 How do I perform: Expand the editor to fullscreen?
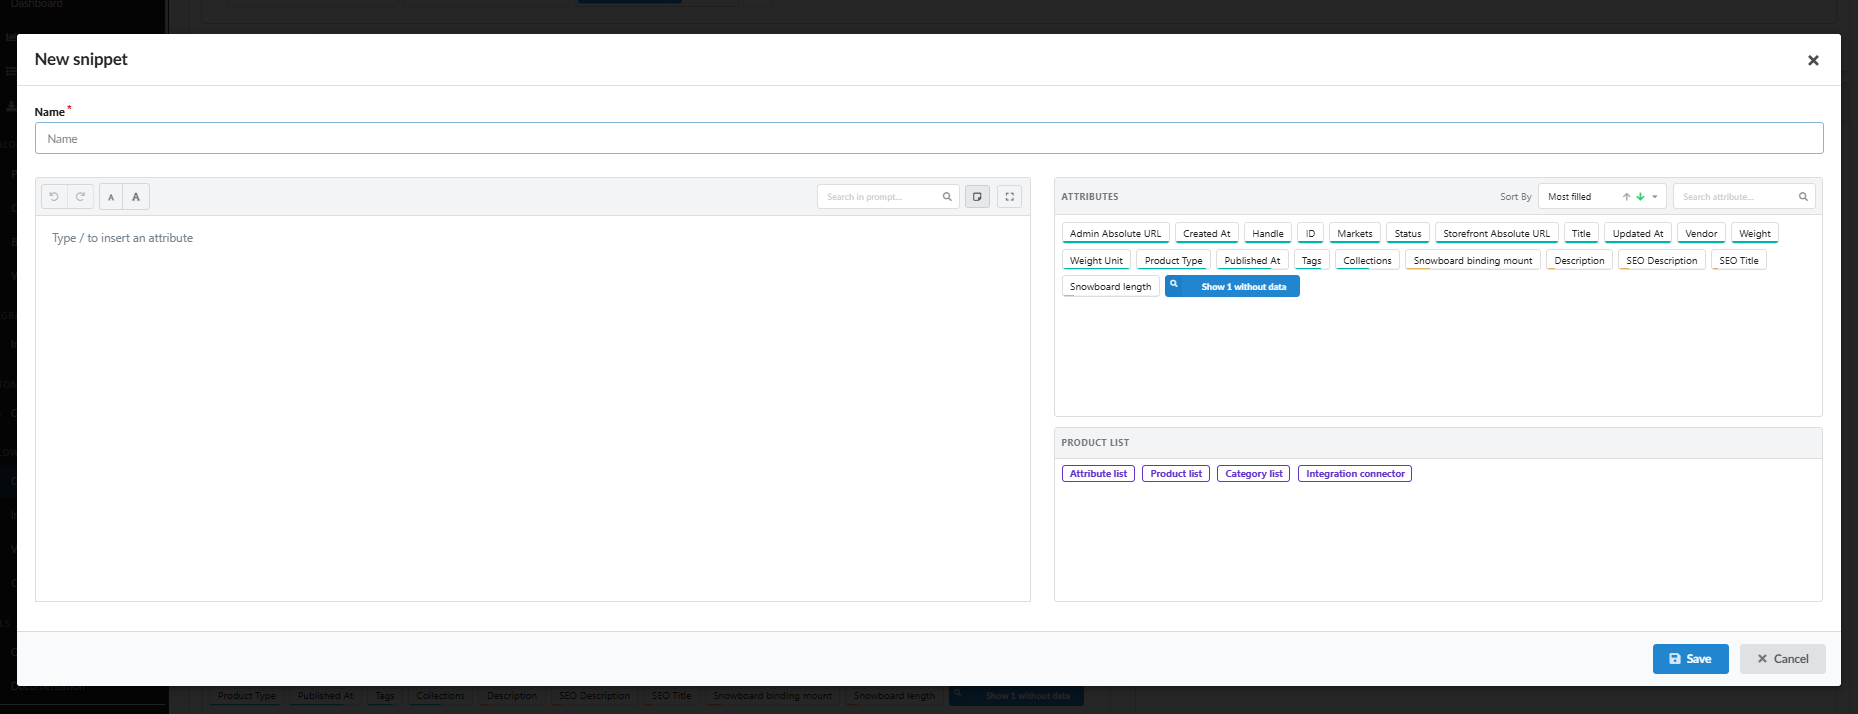click(1010, 197)
